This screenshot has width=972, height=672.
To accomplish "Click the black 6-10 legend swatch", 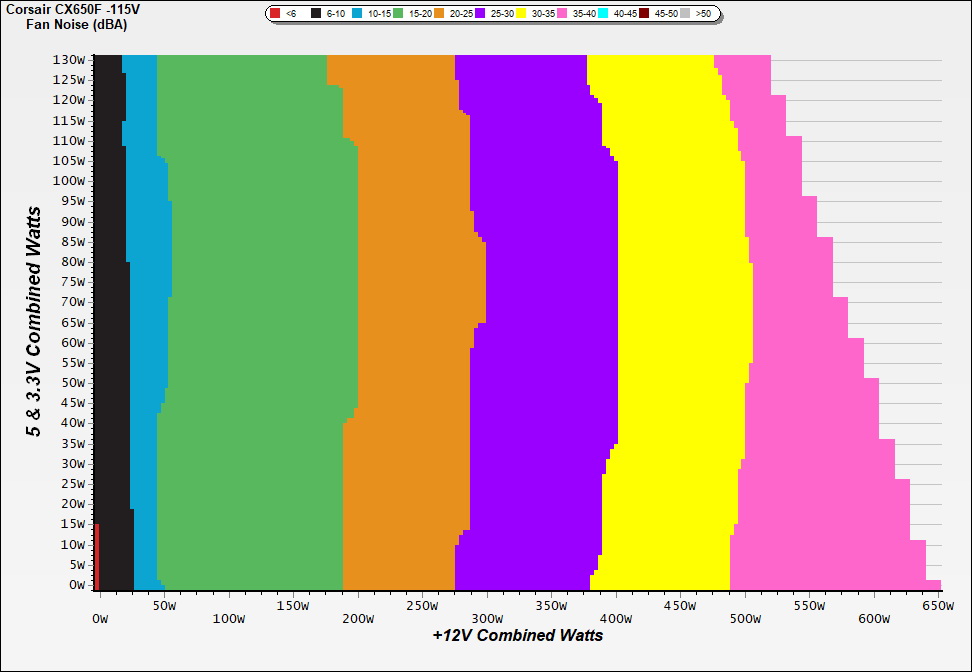I will tap(317, 14).
